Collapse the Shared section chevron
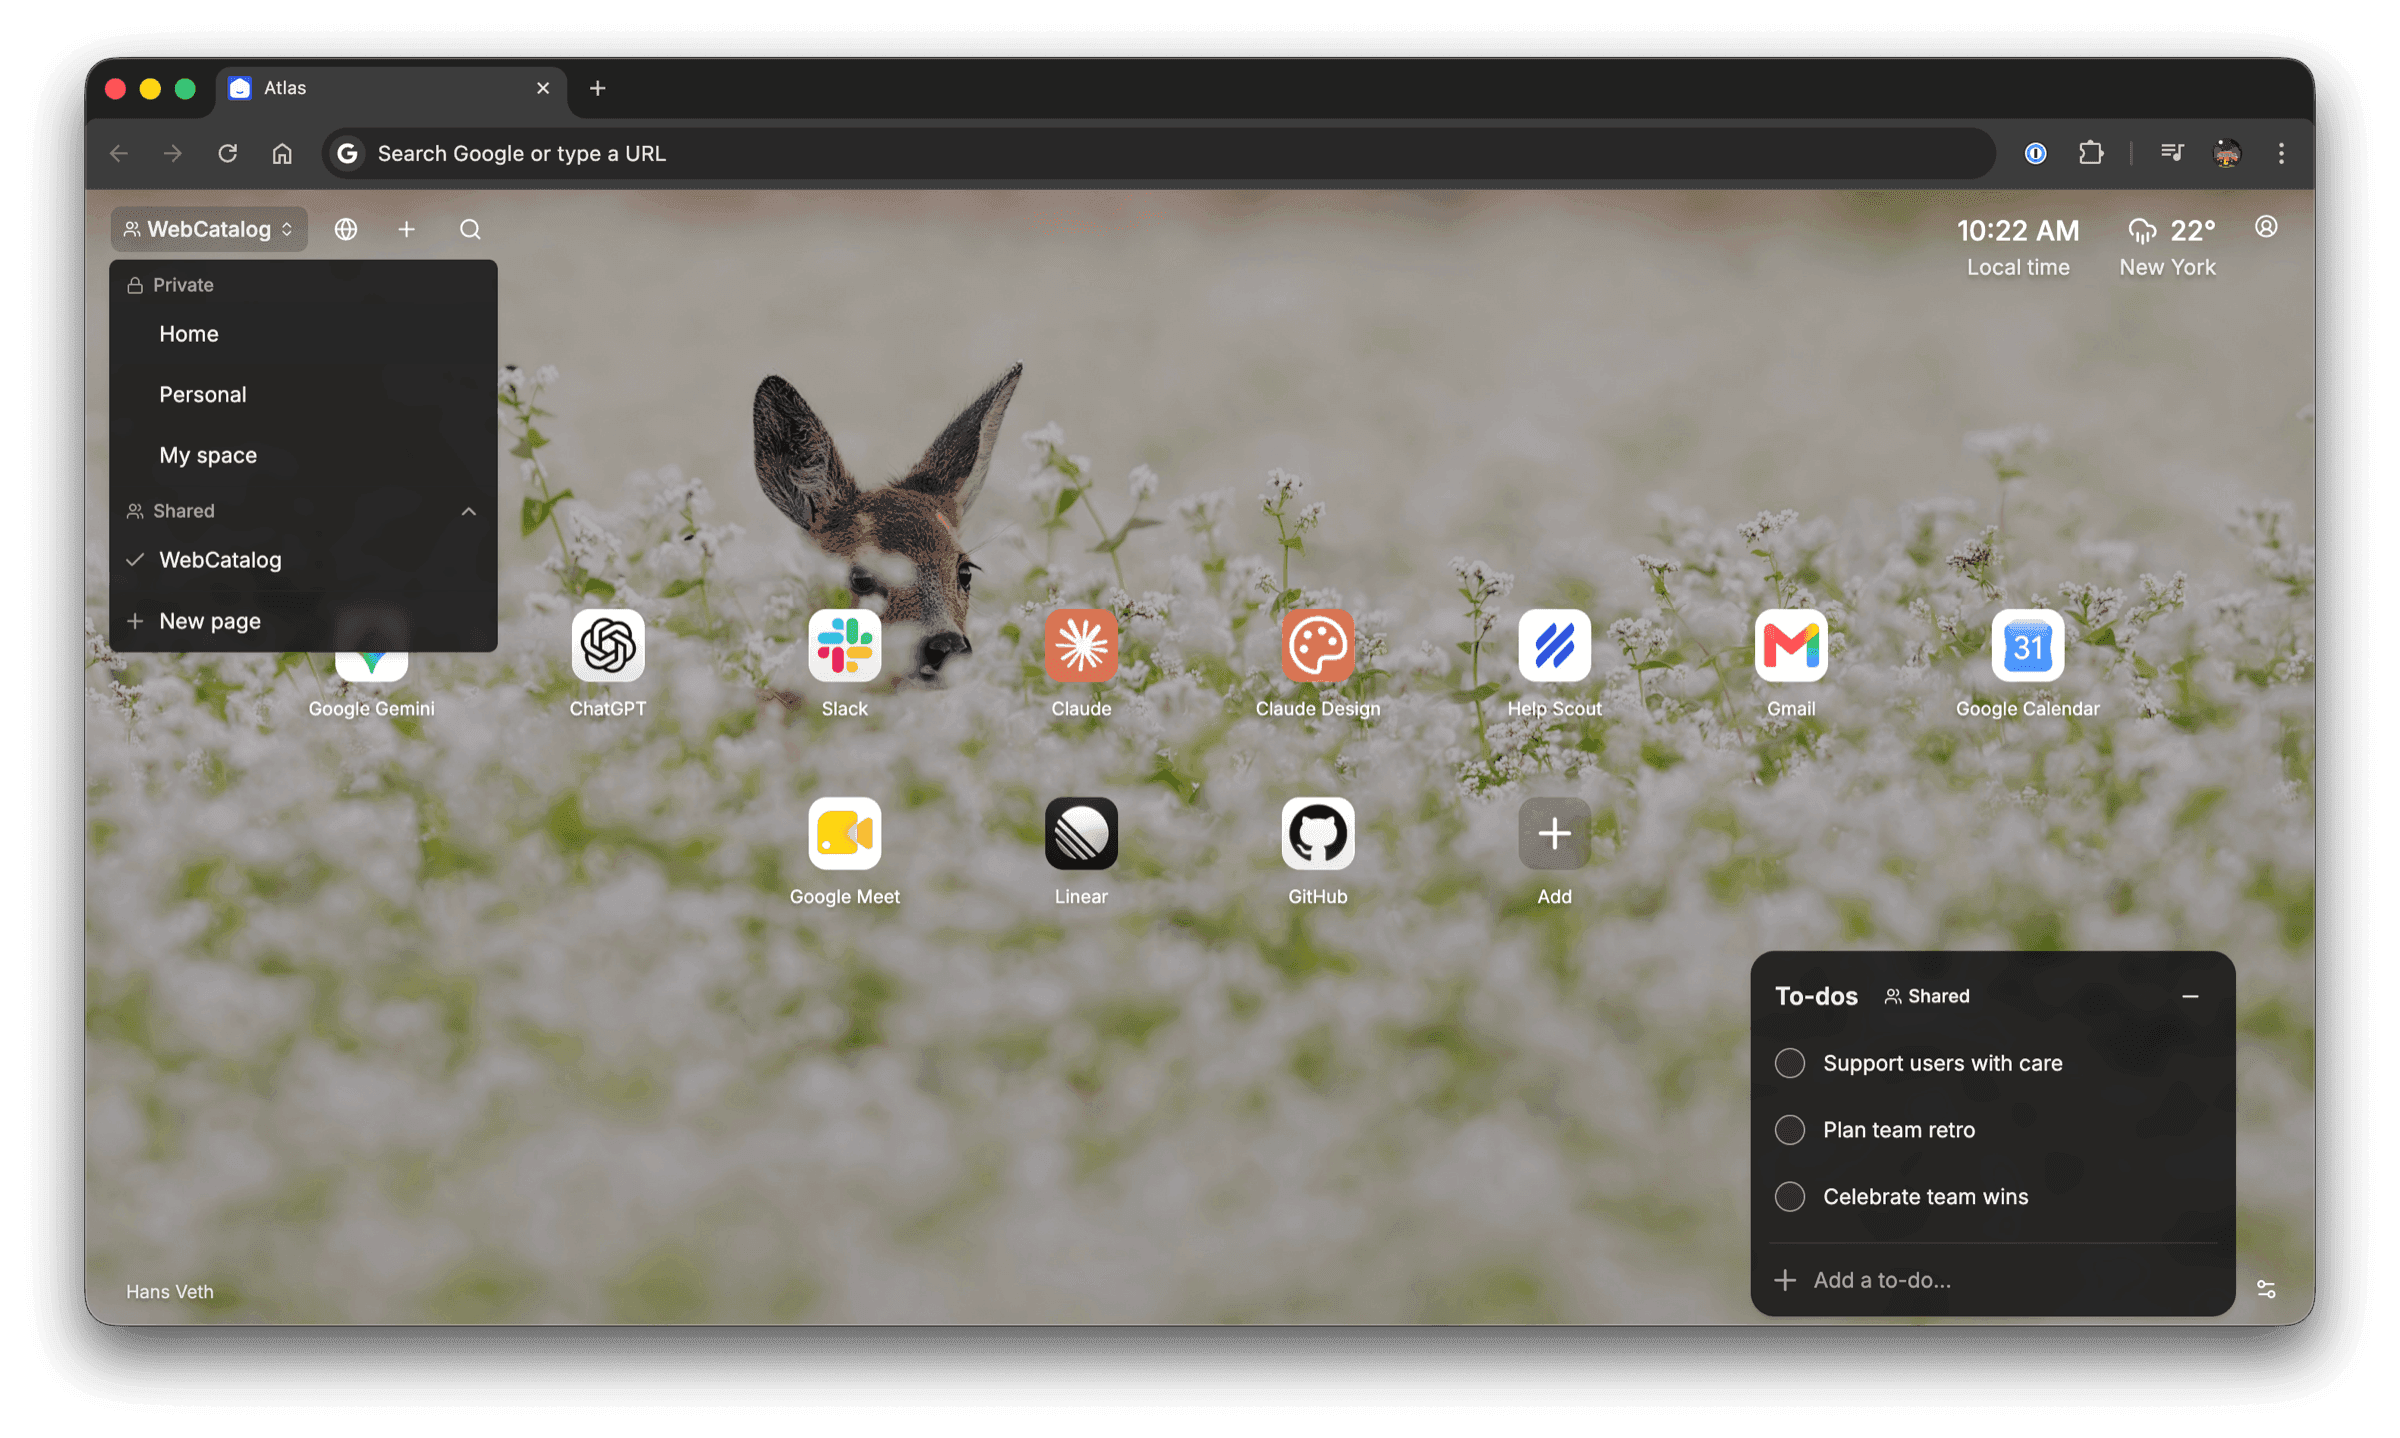 [x=468, y=511]
